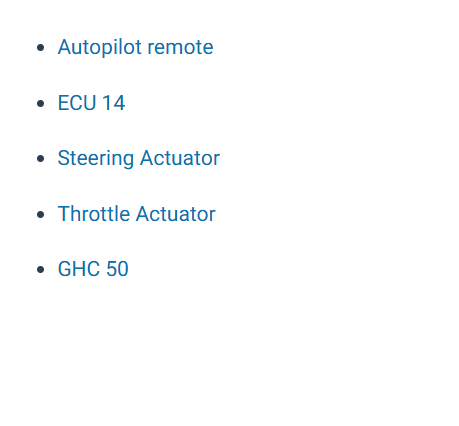Click the bullet beside GHC 50
Image resolution: width=459 pixels, height=426 pixels.
pyautogui.click(x=41, y=269)
